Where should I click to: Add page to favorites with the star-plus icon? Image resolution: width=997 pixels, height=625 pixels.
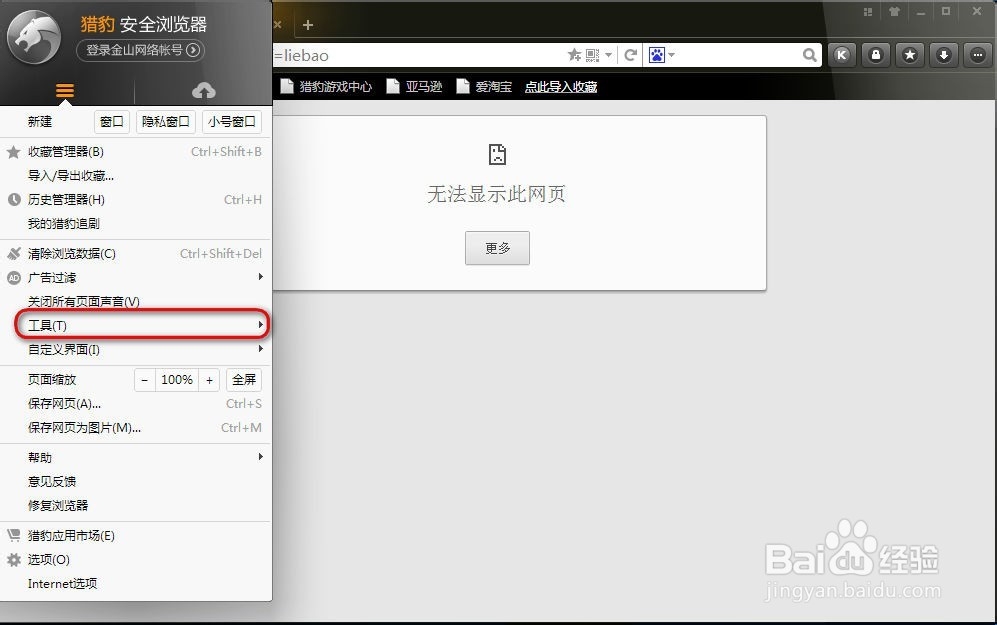[x=572, y=55]
